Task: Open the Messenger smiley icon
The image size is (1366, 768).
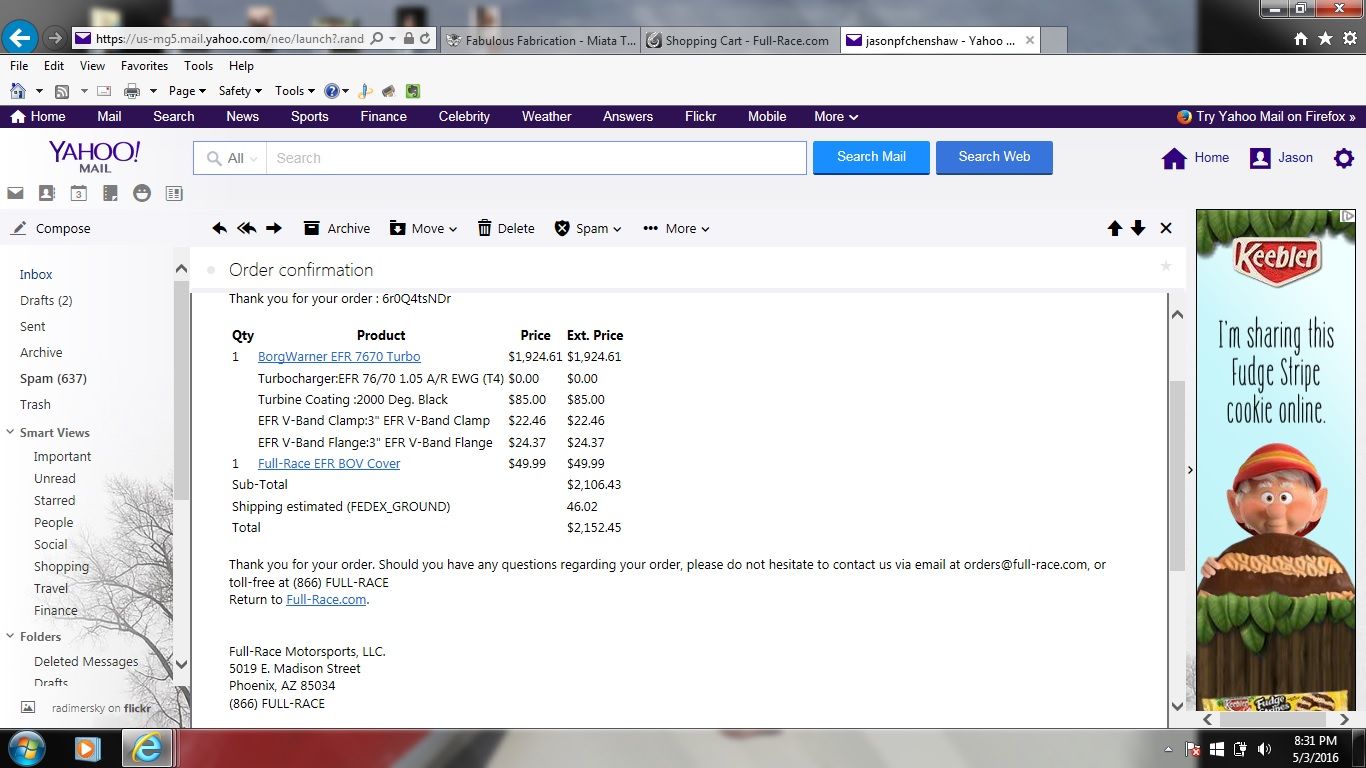Action: coord(142,193)
